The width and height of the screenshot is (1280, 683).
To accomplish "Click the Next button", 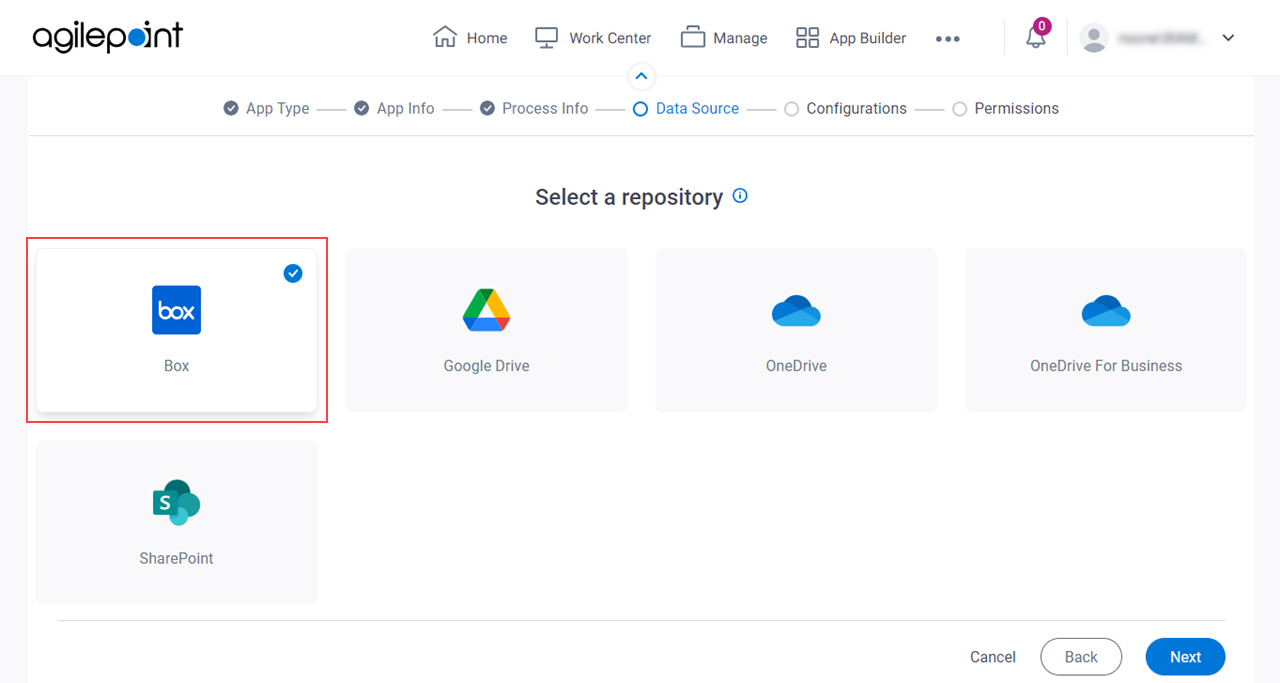I will [1185, 657].
